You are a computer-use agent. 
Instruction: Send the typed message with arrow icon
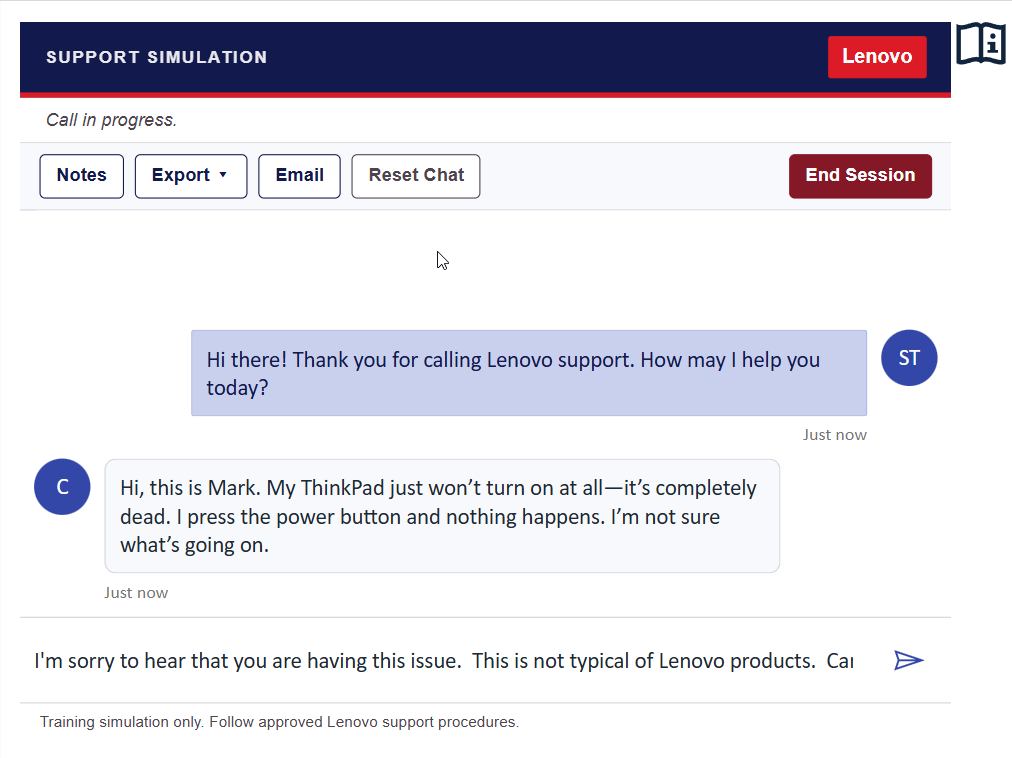point(909,660)
